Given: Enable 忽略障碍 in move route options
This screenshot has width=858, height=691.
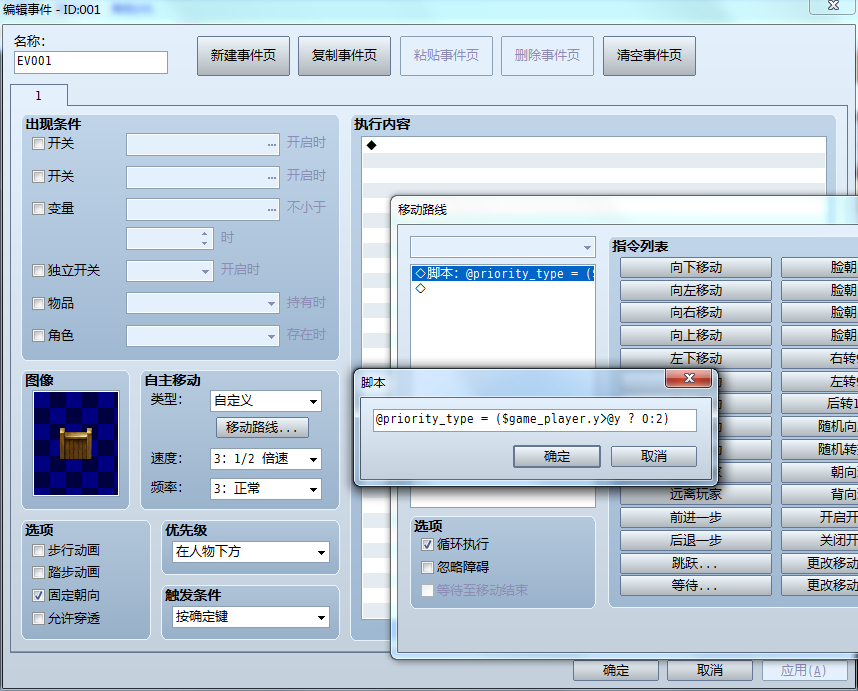Looking at the screenshot, I should point(427,567).
